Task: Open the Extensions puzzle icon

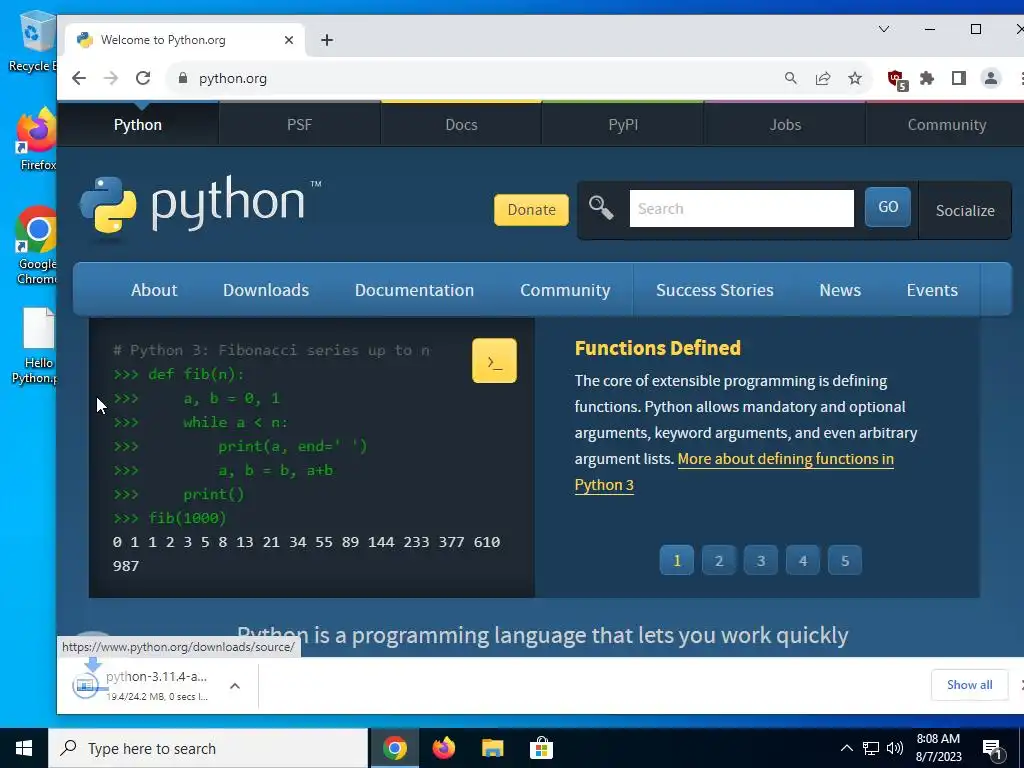Action: (927, 78)
